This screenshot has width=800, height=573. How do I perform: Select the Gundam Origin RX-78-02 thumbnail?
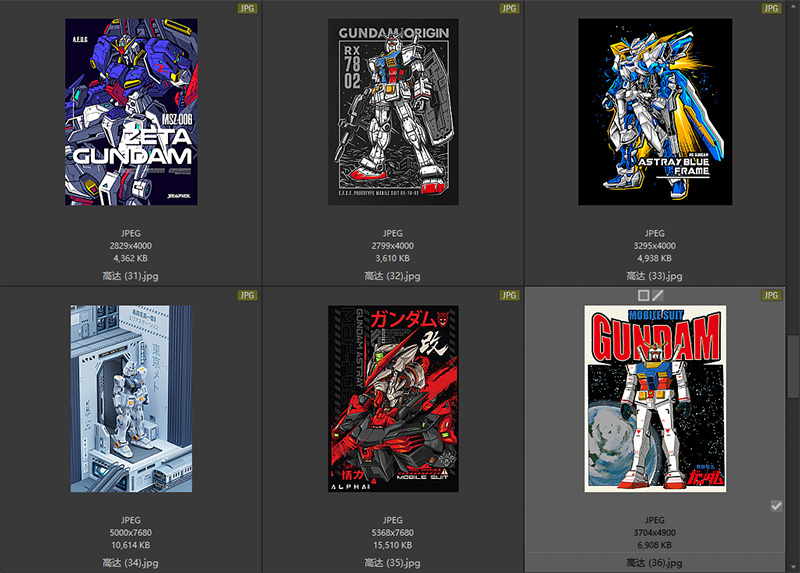[393, 112]
